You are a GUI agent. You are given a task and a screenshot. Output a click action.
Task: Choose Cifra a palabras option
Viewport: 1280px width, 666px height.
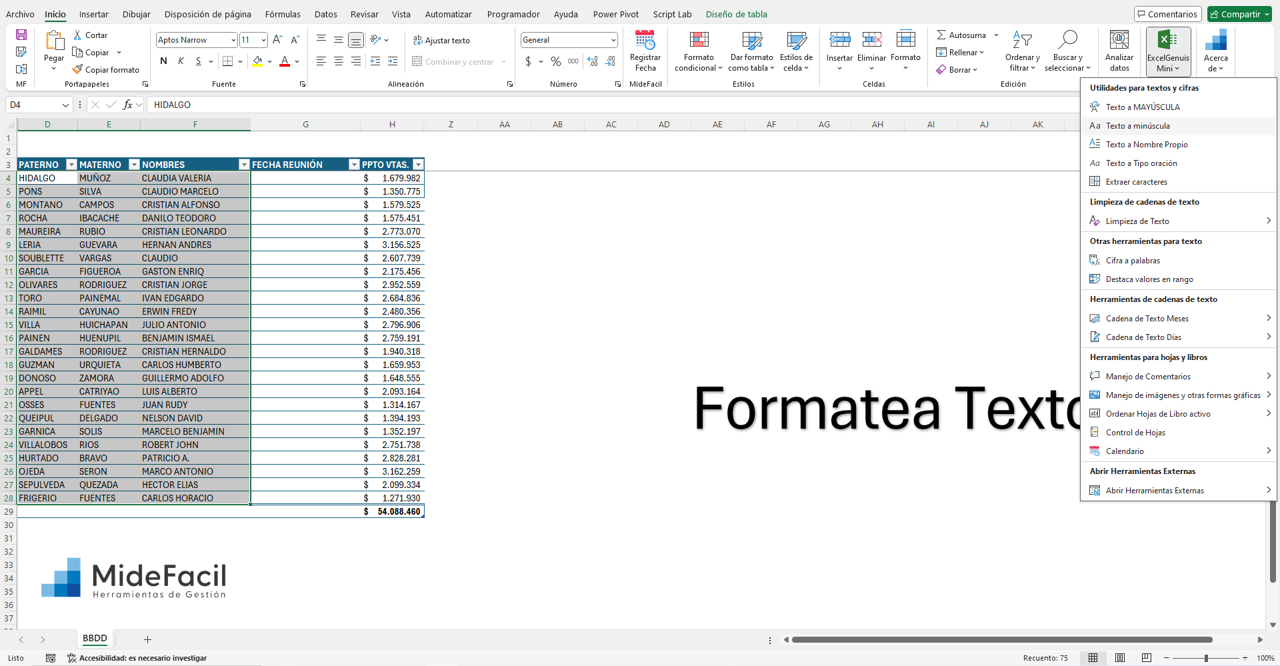[x=1178, y=260]
